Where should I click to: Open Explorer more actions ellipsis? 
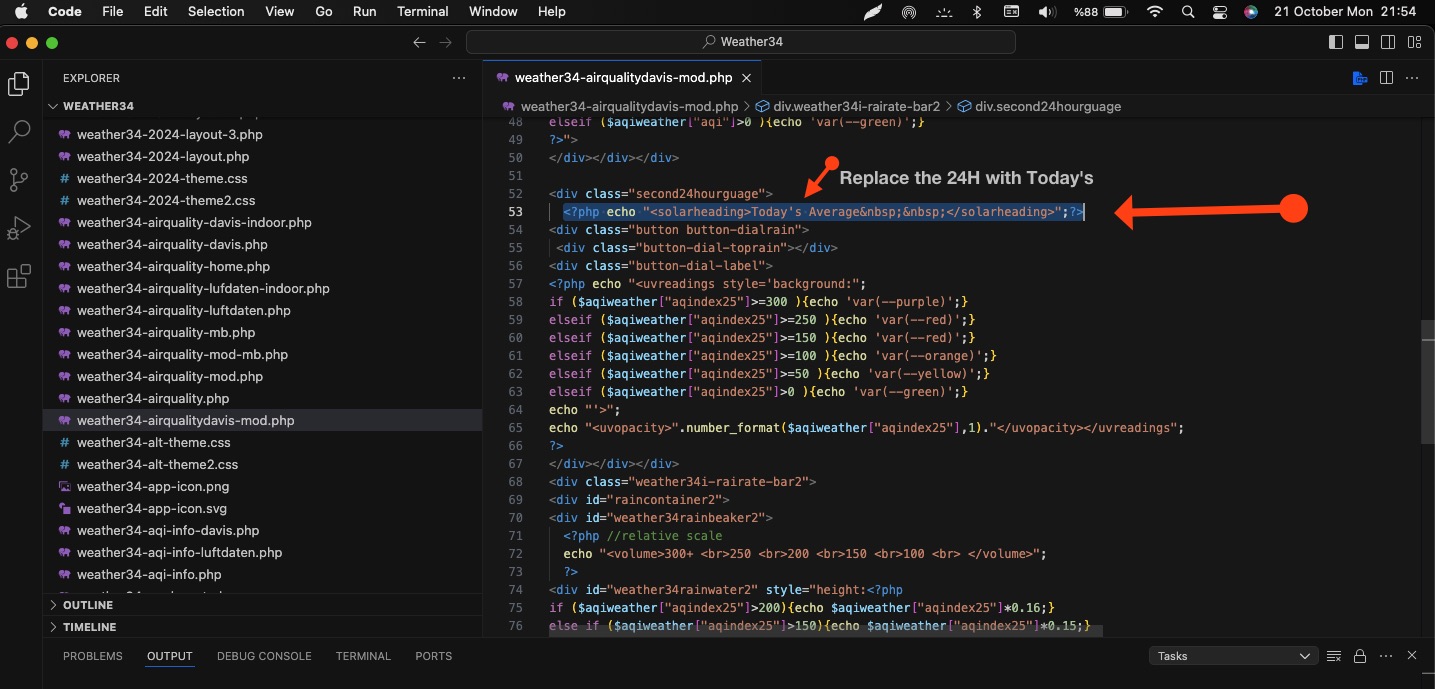pyautogui.click(x=459, y=78)
